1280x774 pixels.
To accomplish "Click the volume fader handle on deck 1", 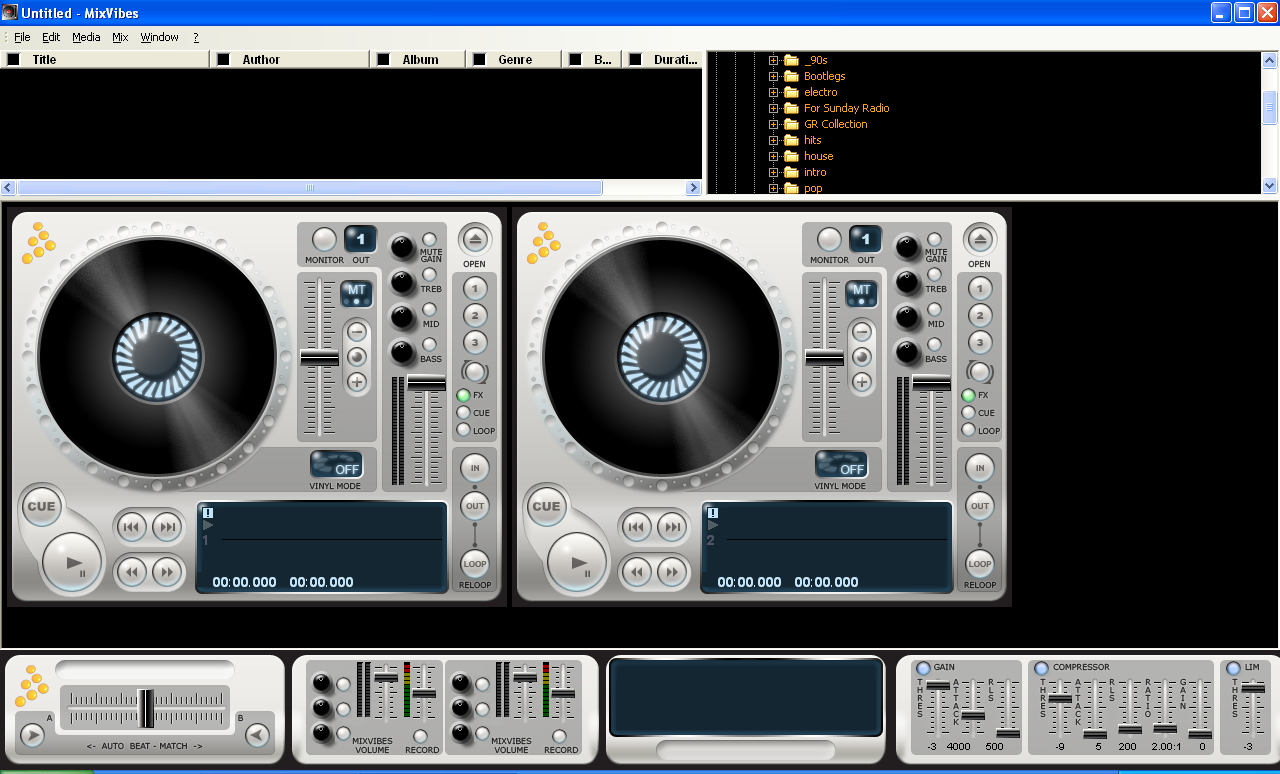I will [x=427, y=382].
